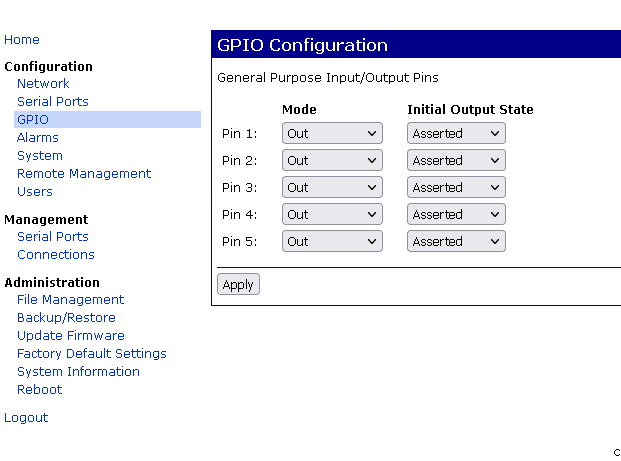
Task: Click the Logout link
Action: [26, 418]
